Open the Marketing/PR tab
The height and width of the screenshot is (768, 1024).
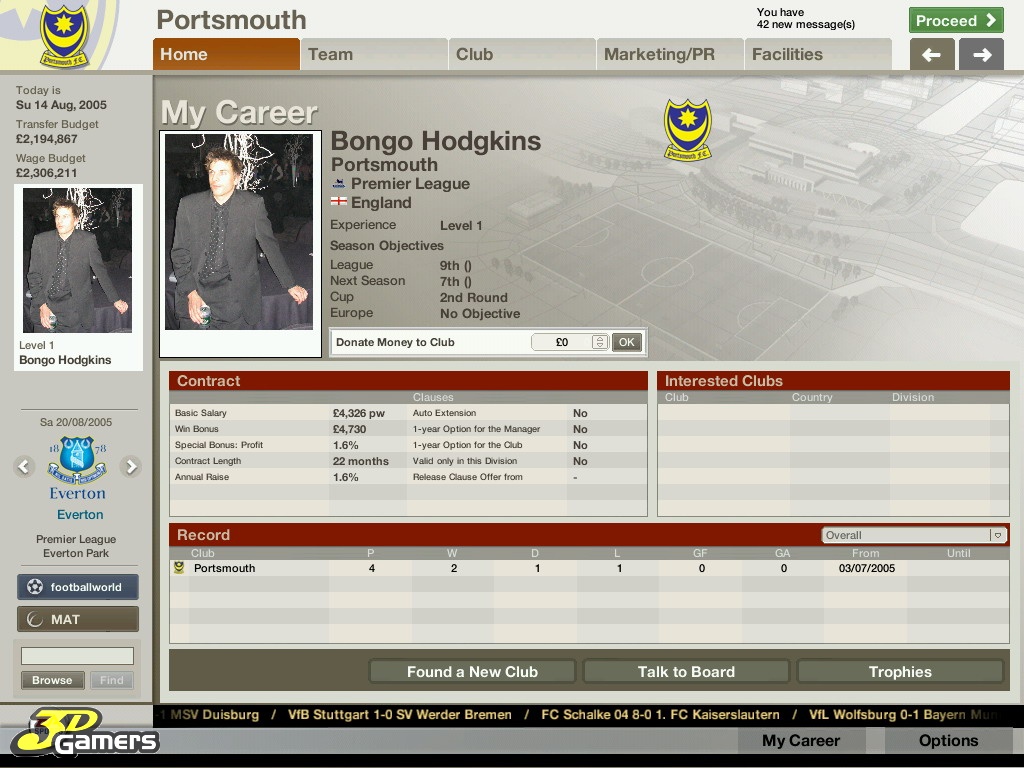pos(669,54)
